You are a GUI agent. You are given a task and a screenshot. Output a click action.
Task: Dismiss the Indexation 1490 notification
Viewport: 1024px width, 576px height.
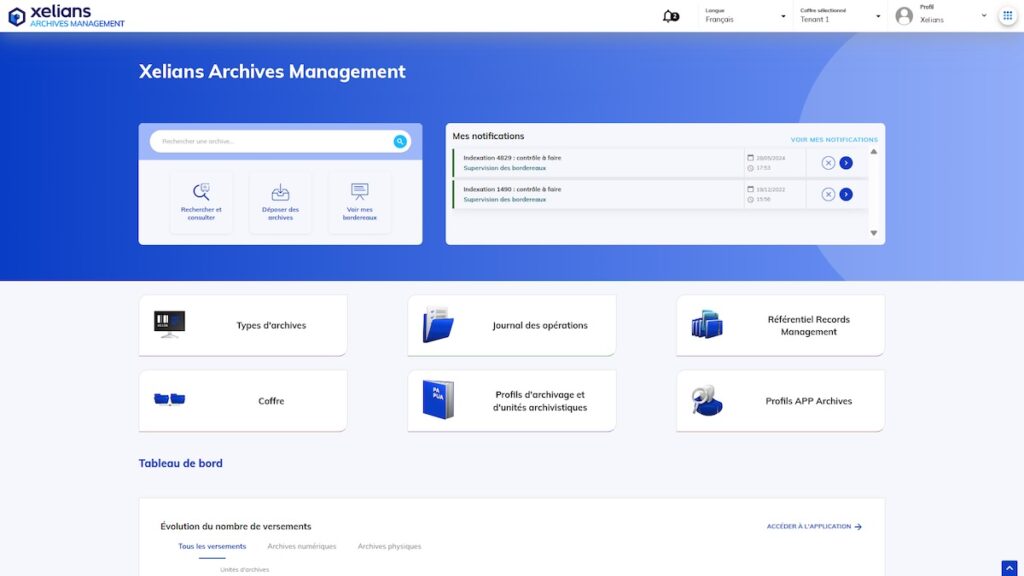[828, 194]
